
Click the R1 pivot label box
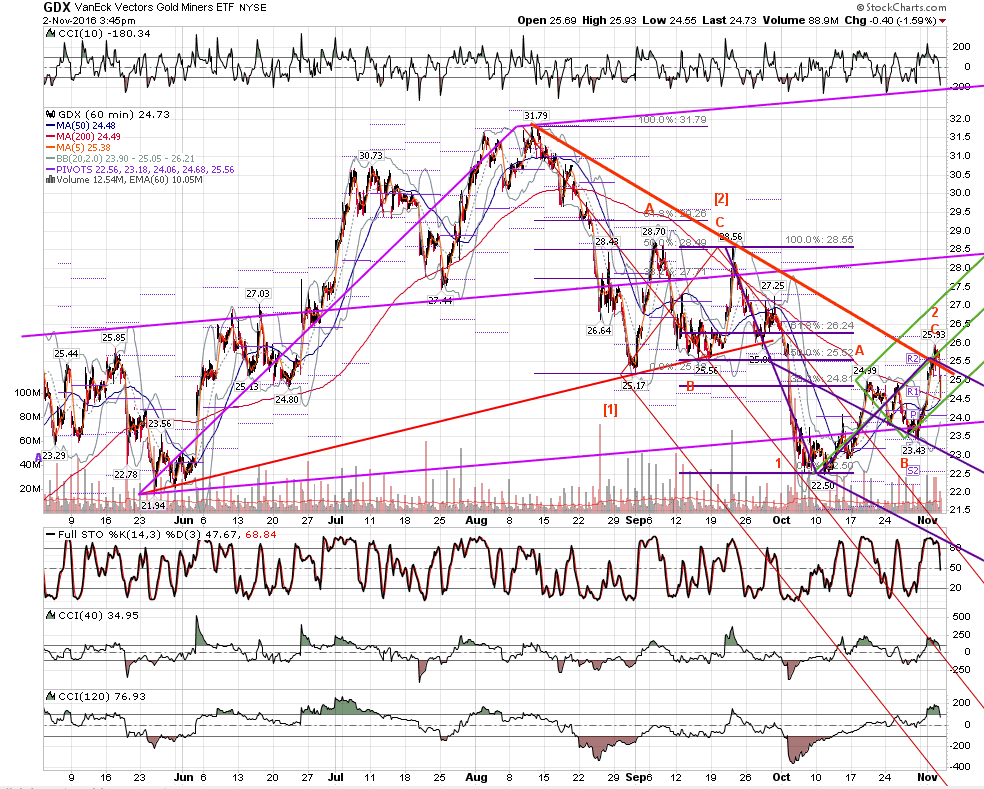913,392
